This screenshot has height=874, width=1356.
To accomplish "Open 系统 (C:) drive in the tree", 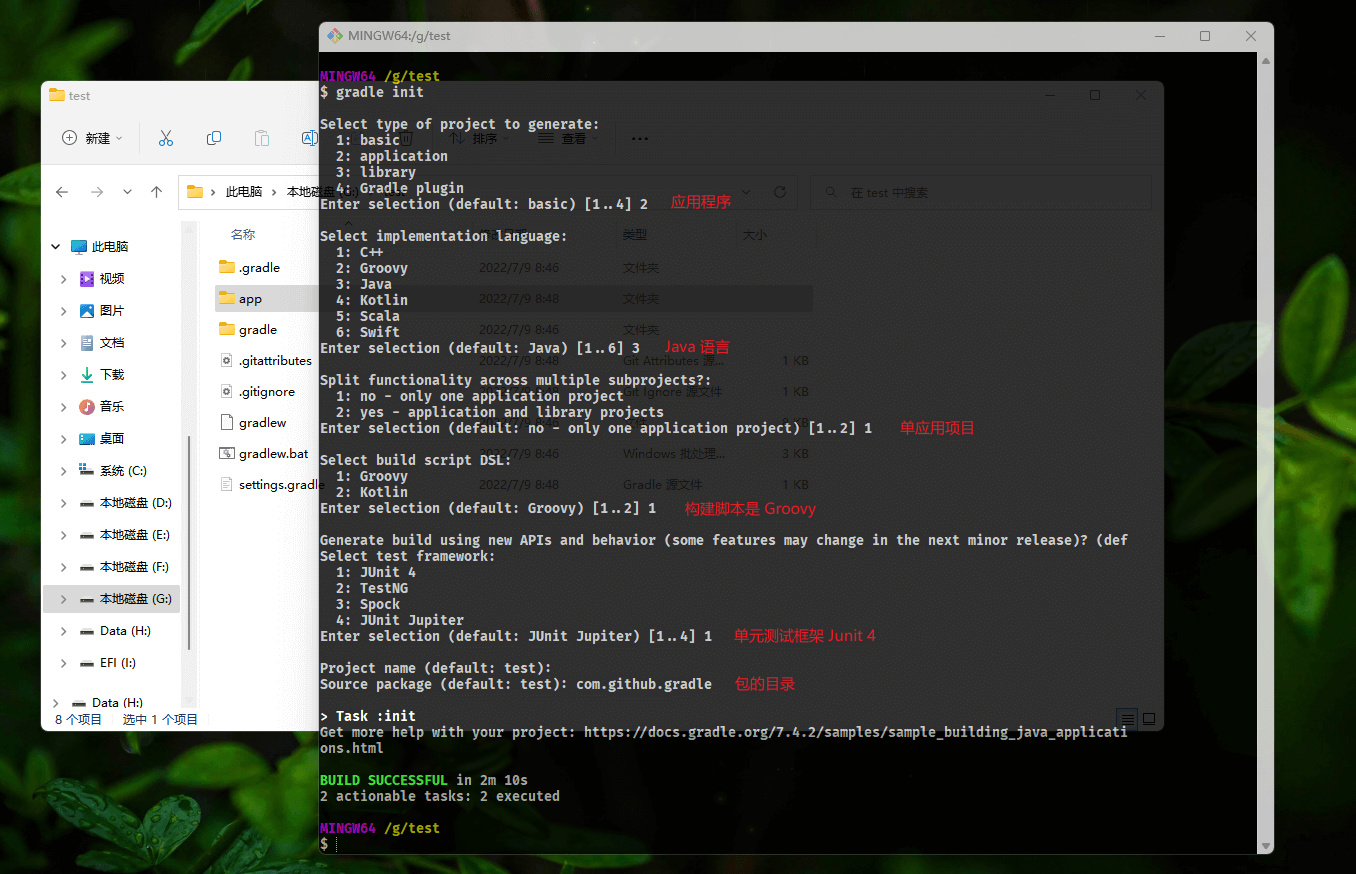I will (x=123, y=471).
